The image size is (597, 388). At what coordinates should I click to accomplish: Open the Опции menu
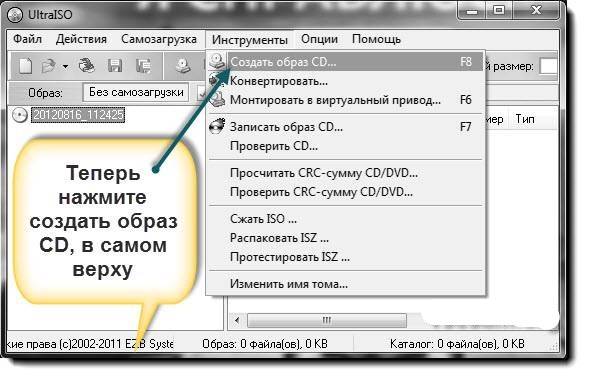click(319, 39)
